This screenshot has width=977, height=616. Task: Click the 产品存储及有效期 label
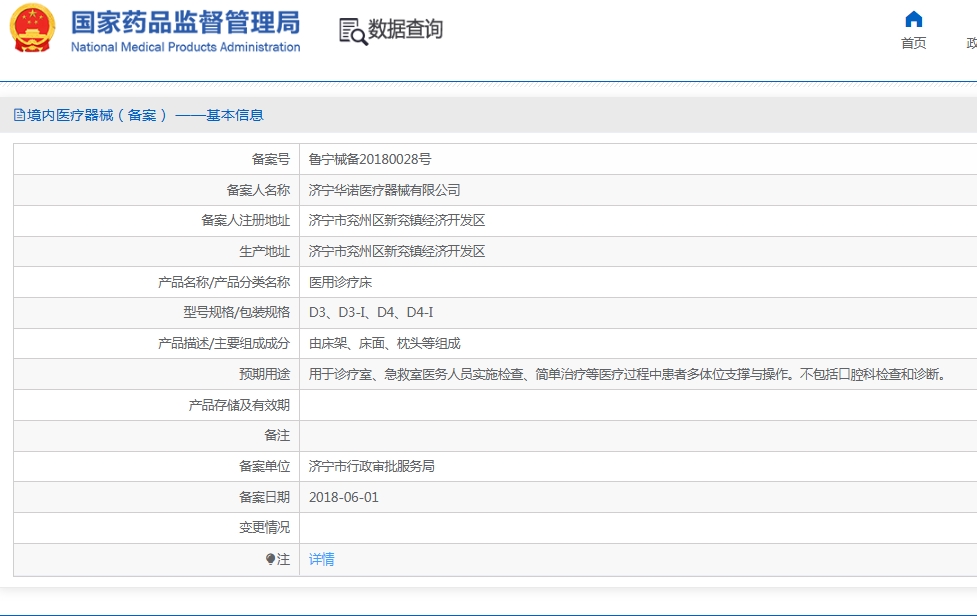click(239, 405)
